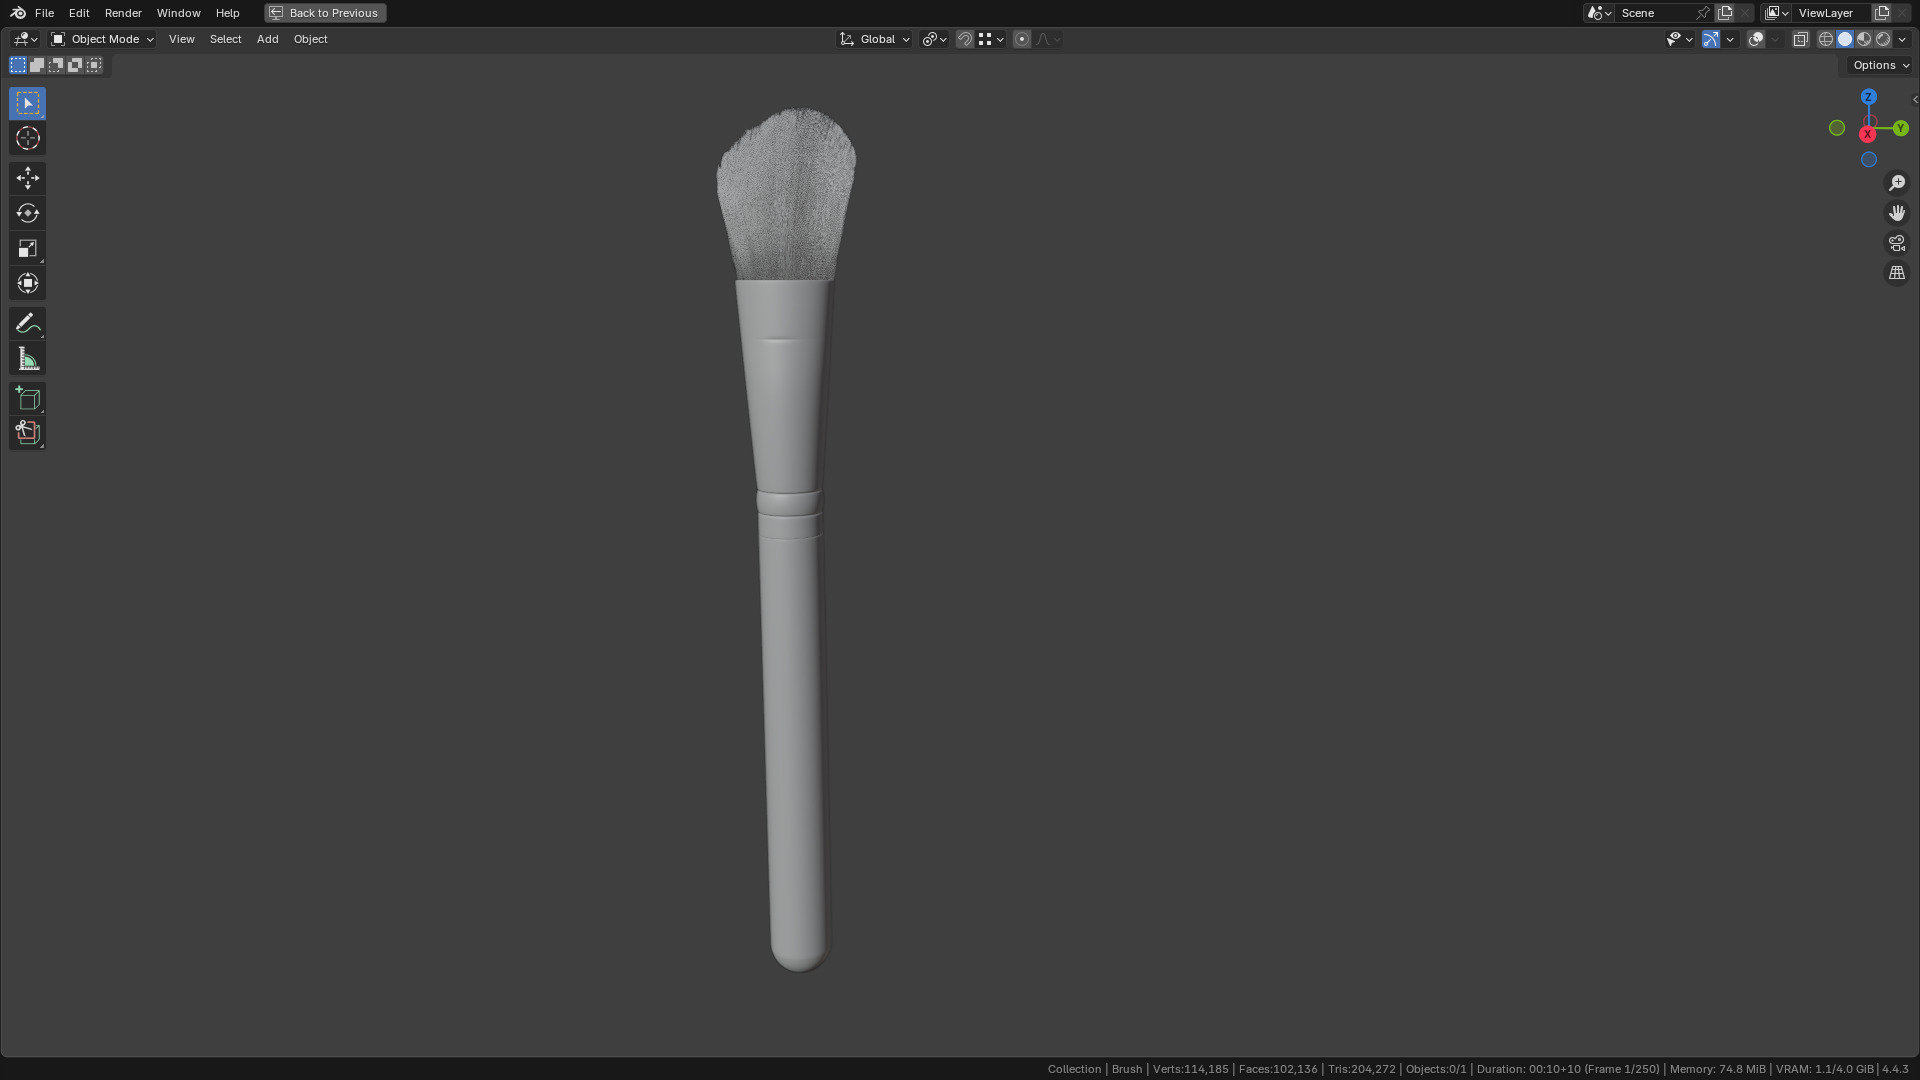Add a new view layer icon
This screenshot has width=1920, height=1080.
coord(1882,13)
